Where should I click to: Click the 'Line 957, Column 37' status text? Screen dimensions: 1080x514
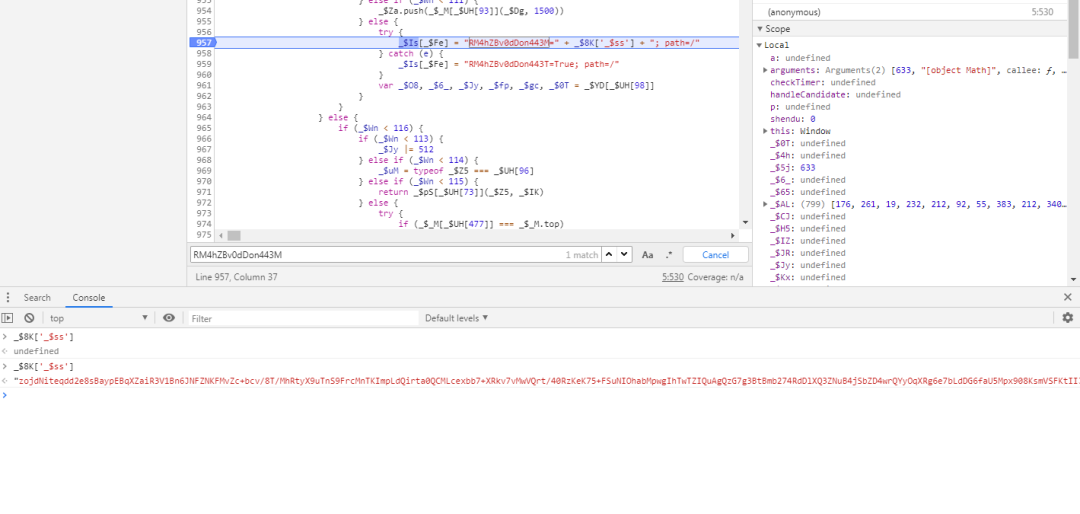click(x=236, y=277)
